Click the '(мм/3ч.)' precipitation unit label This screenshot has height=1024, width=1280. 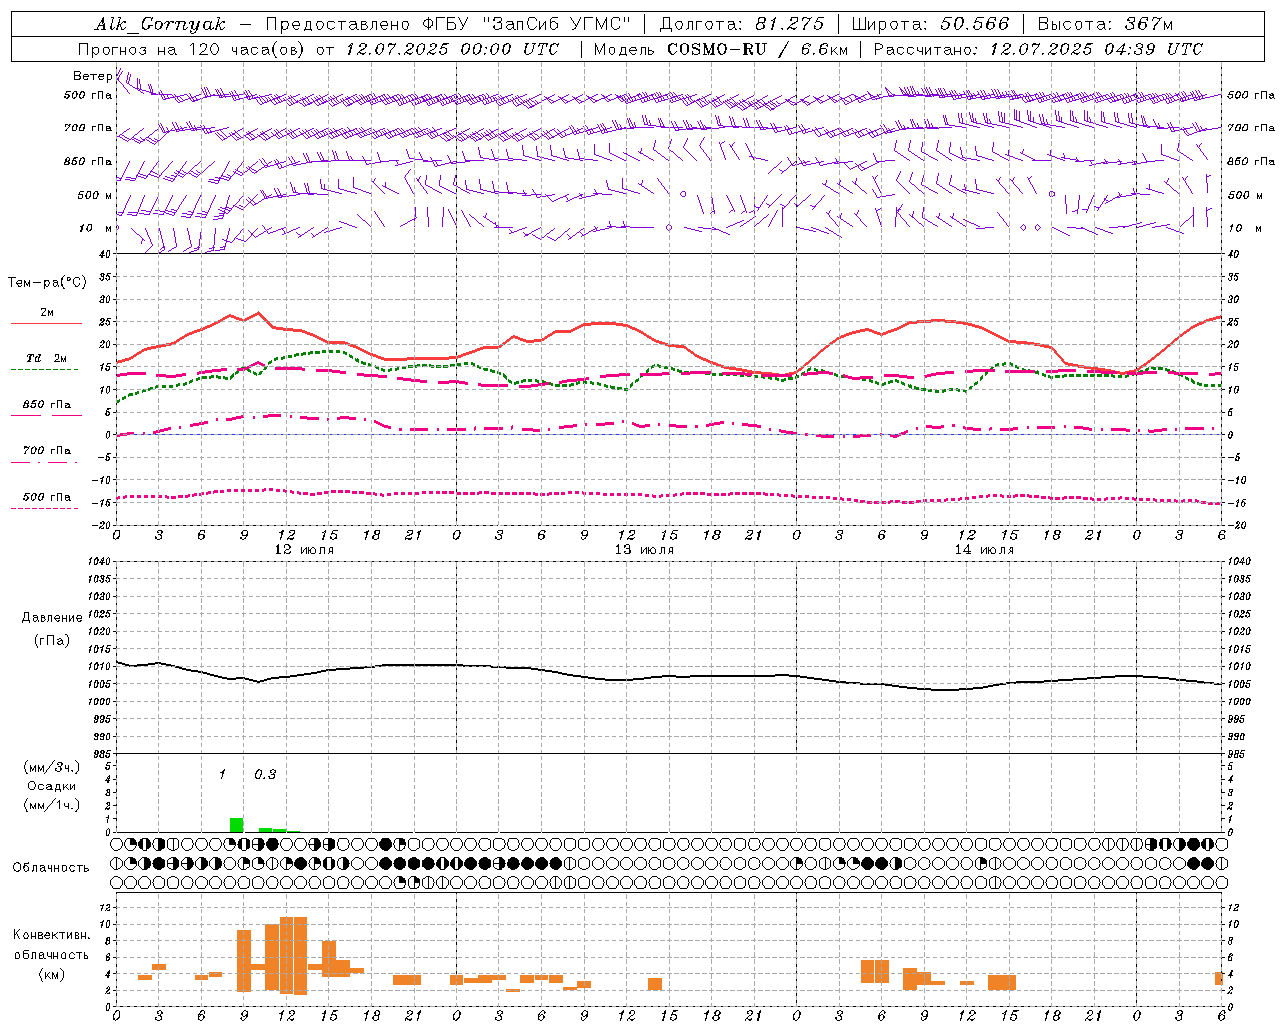51,767
